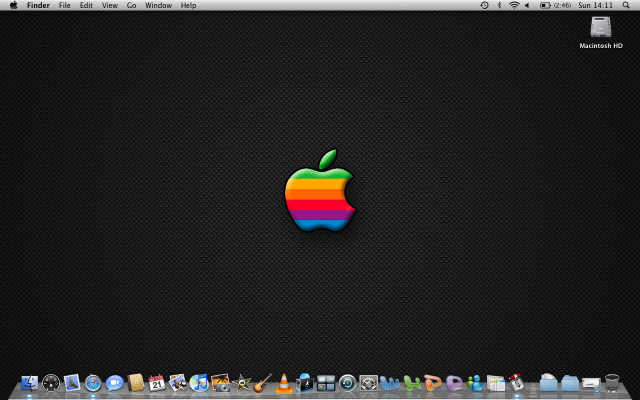Open Time Machine status menu in menu bar
640x400 pixels.
[484, 5]
